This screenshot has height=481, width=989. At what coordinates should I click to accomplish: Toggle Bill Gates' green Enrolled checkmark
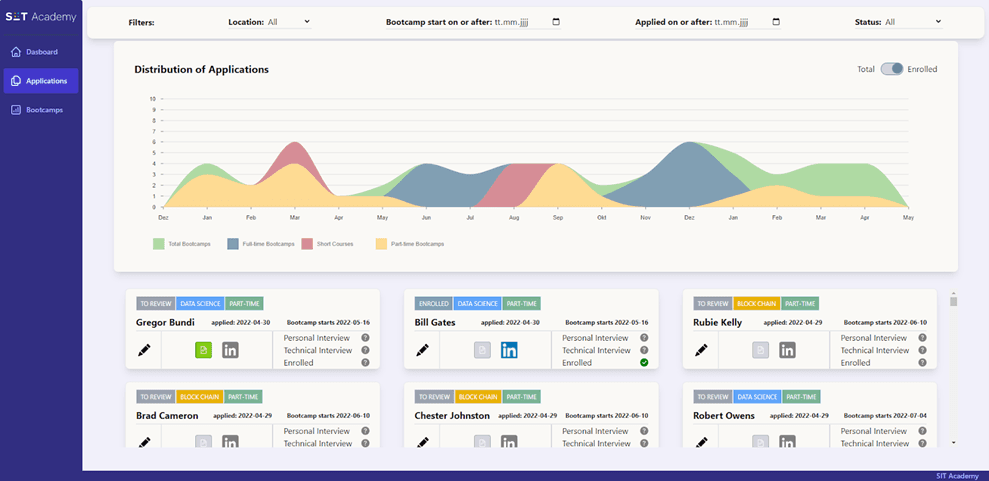(x=644, y=362)
